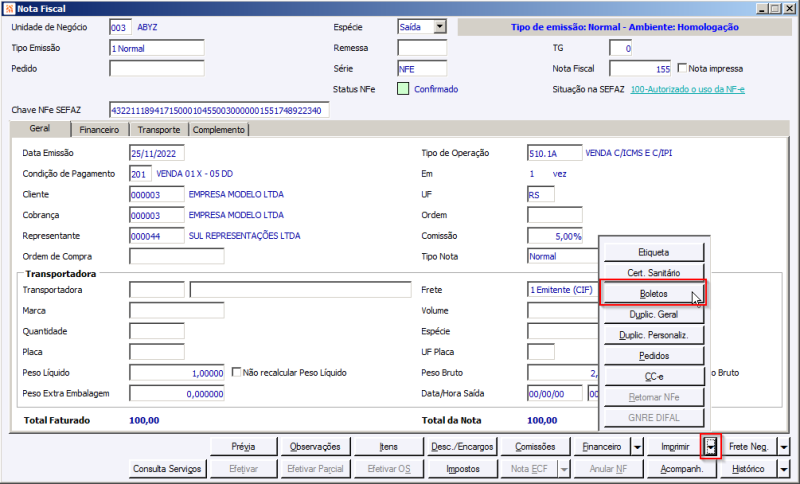This screenshot has height=484, width=800.
Task: Open the Observações button
Action: click(x=315, y=447)
